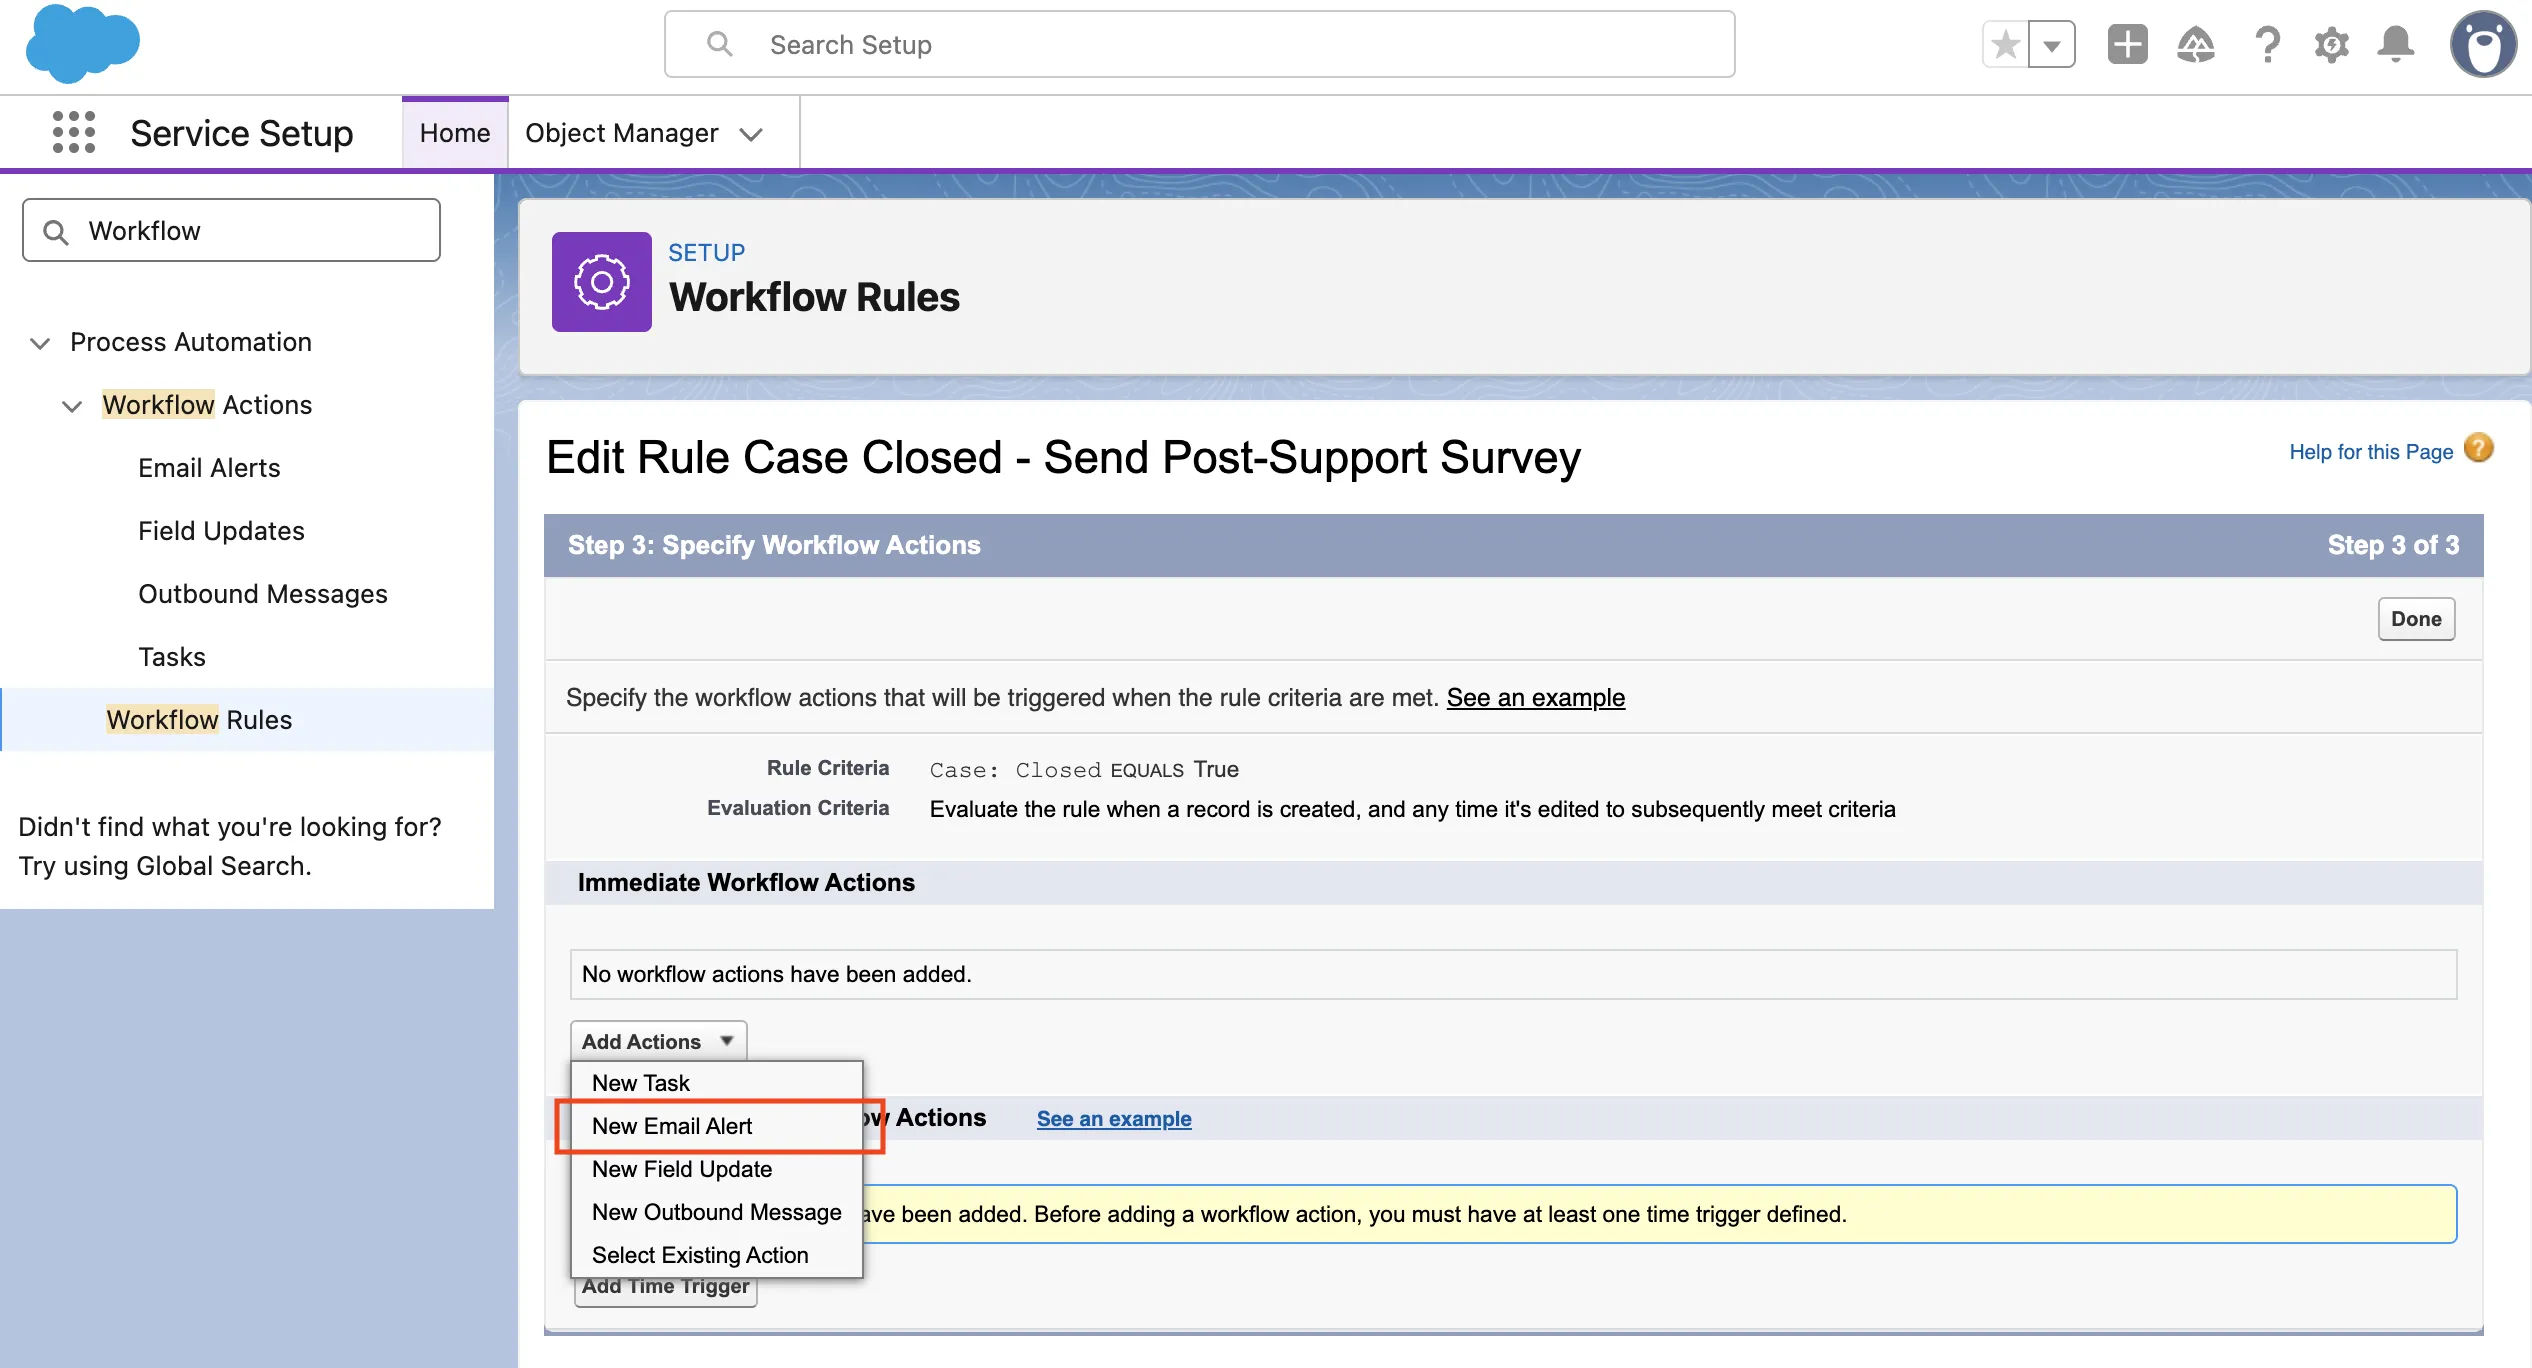The height and width of the screenshot is (1368, 2532).
Task: Collapse the Workflow Actions tree node
Action: (x=71, y=406)
